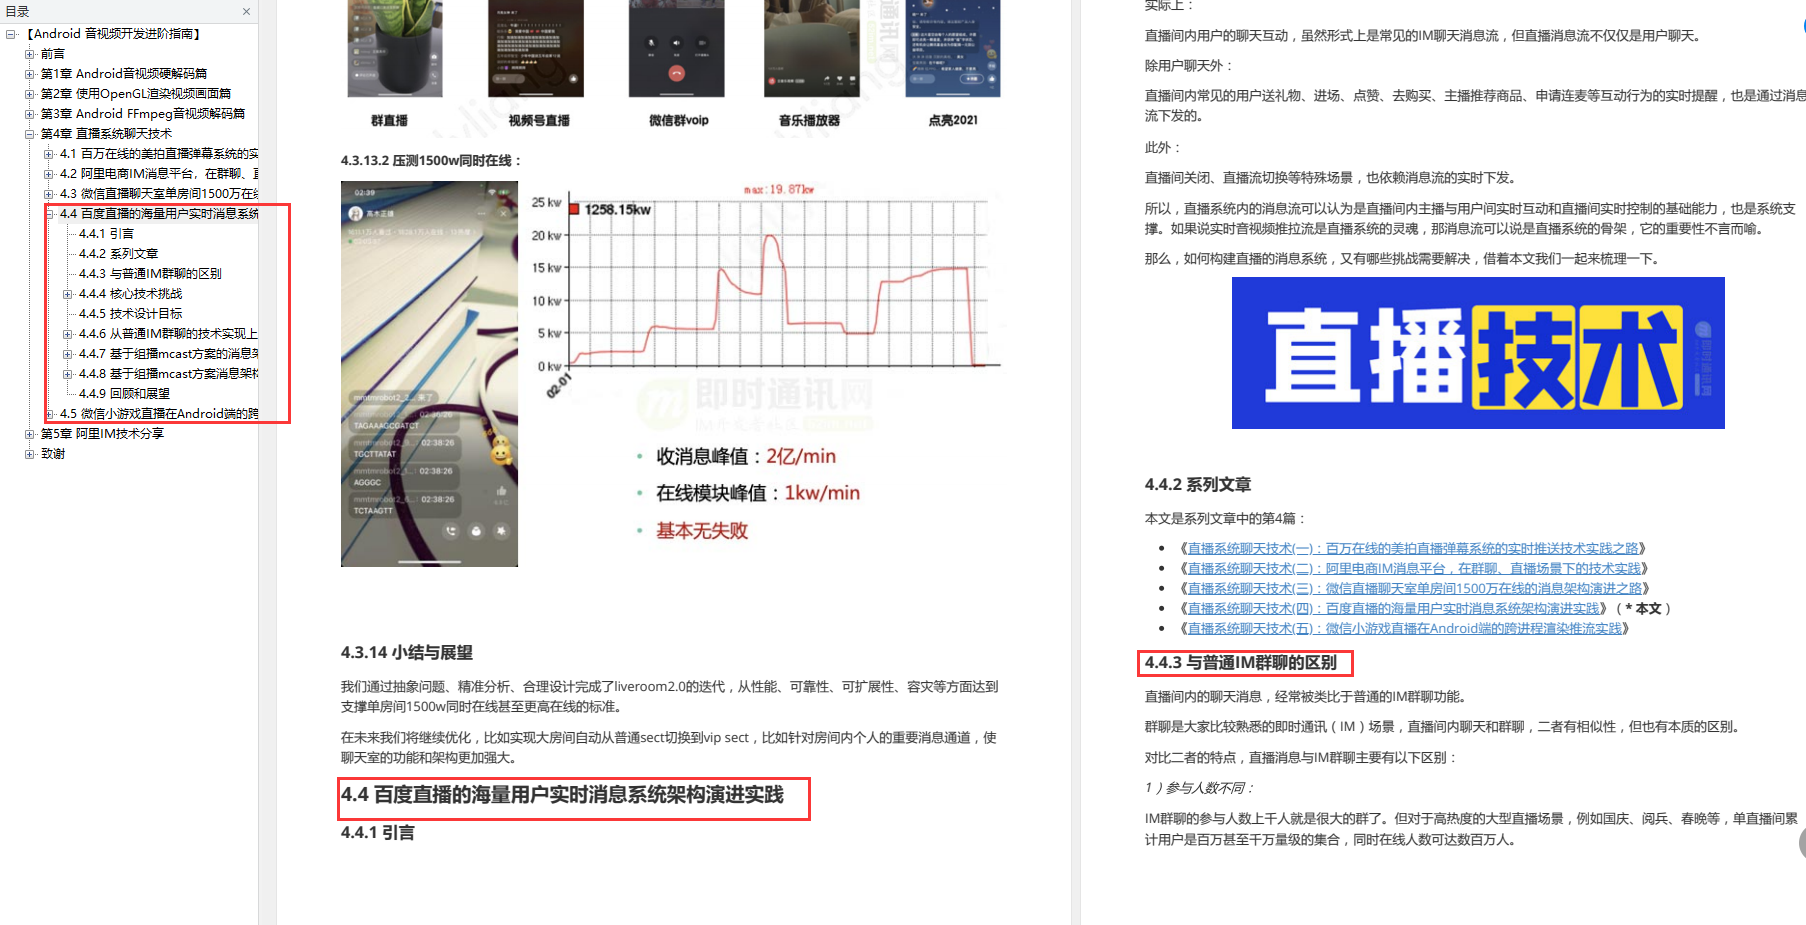Click the image above 点亮2021 caption
The image size is (1806, 925).
(953, 48)
